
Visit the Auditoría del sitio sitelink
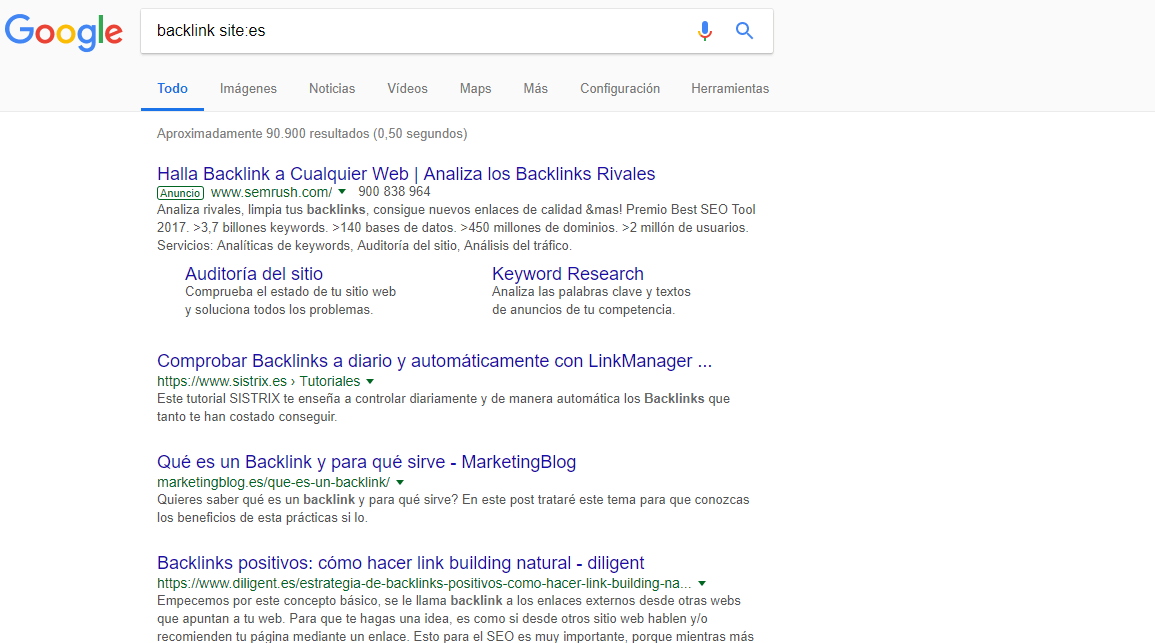click(253, 273)
